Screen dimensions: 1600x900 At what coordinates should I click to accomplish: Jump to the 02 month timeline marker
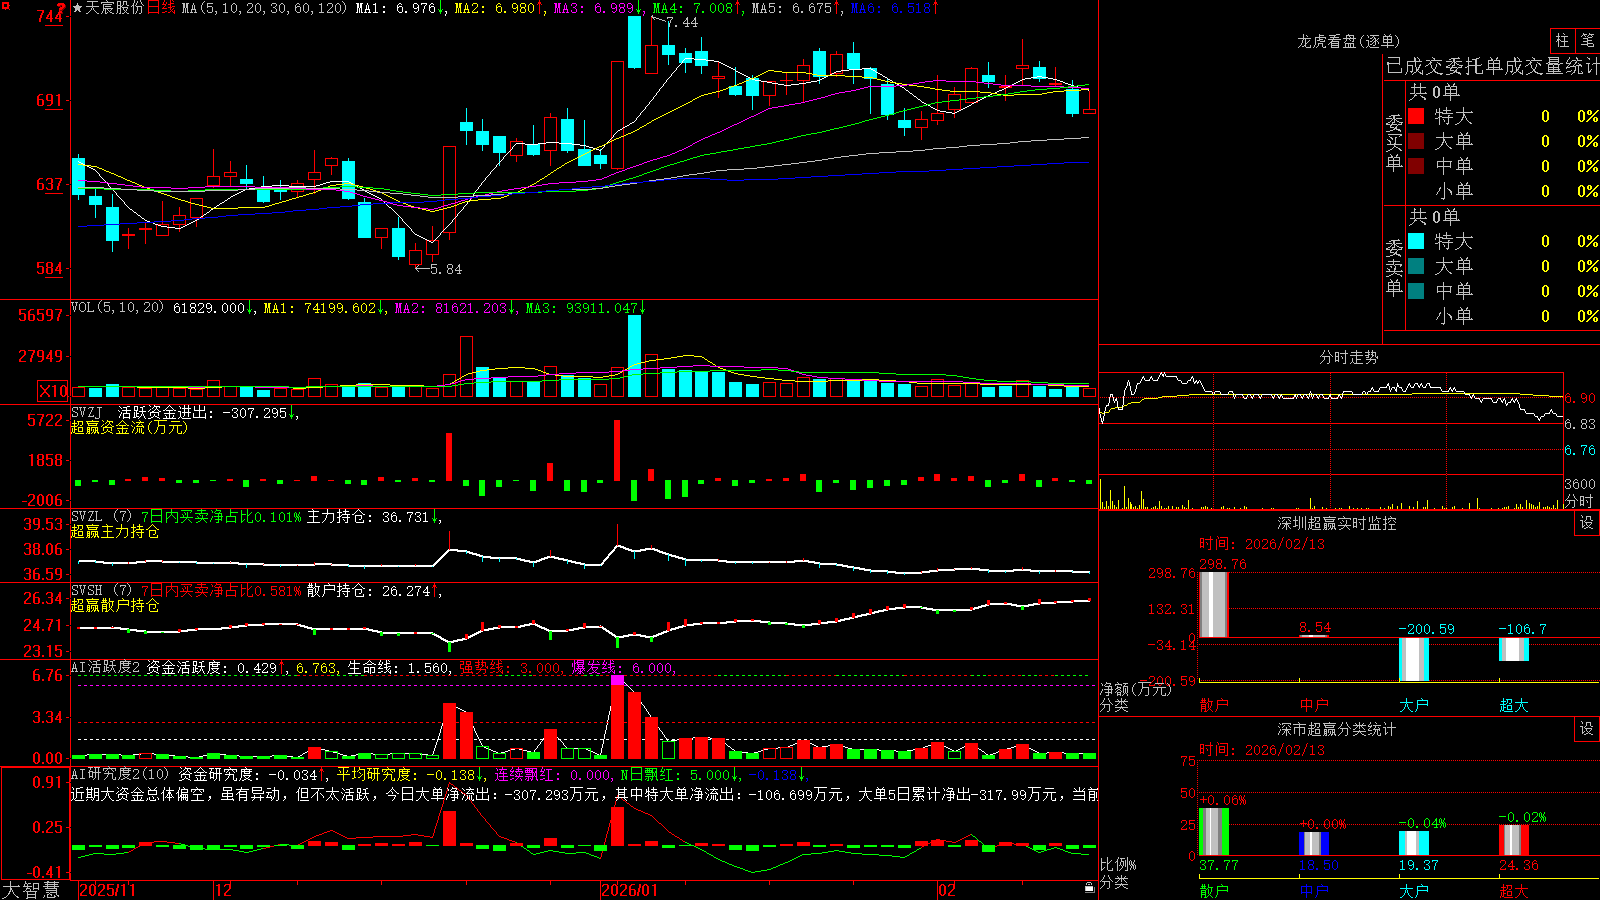946,890
